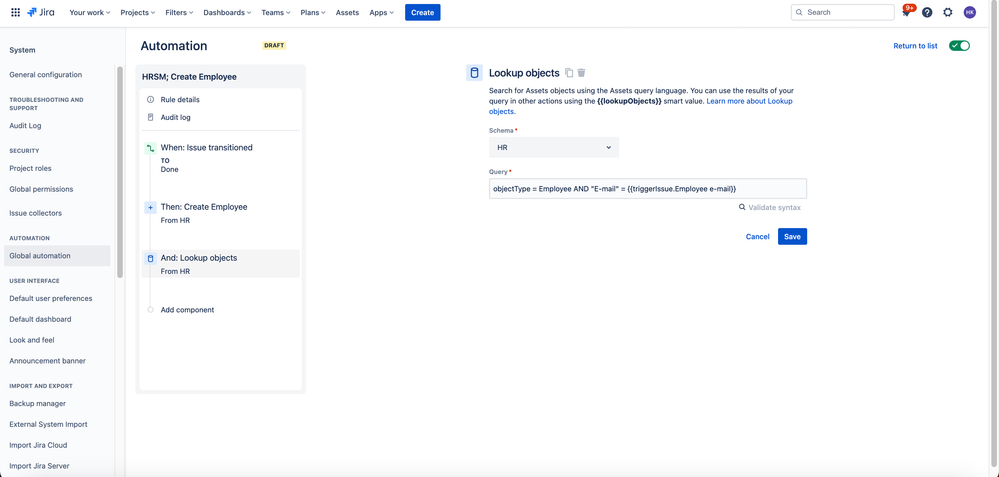Focus the top Search box
The width and height of the screenshot is (999, 477).
842,12
